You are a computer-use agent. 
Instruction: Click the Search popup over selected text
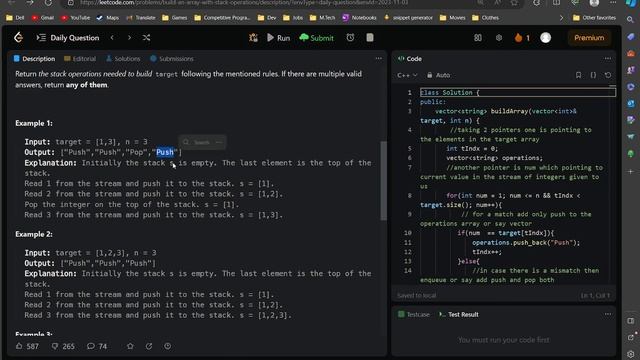[197, 142]
